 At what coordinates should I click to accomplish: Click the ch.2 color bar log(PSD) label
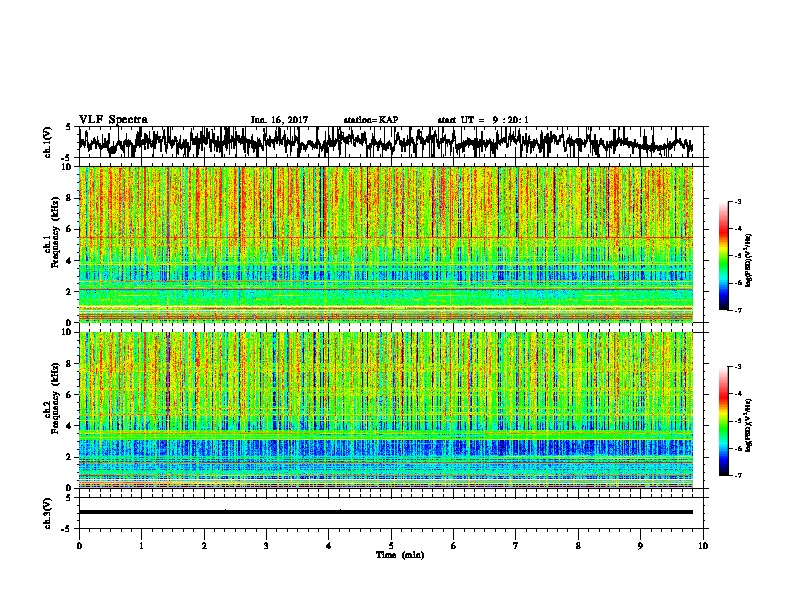click(748, 425)
